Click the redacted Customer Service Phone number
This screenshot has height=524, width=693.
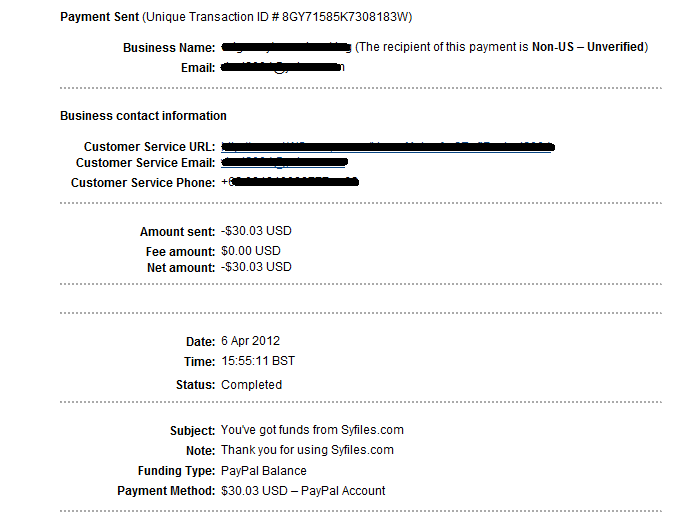(290, 182)
